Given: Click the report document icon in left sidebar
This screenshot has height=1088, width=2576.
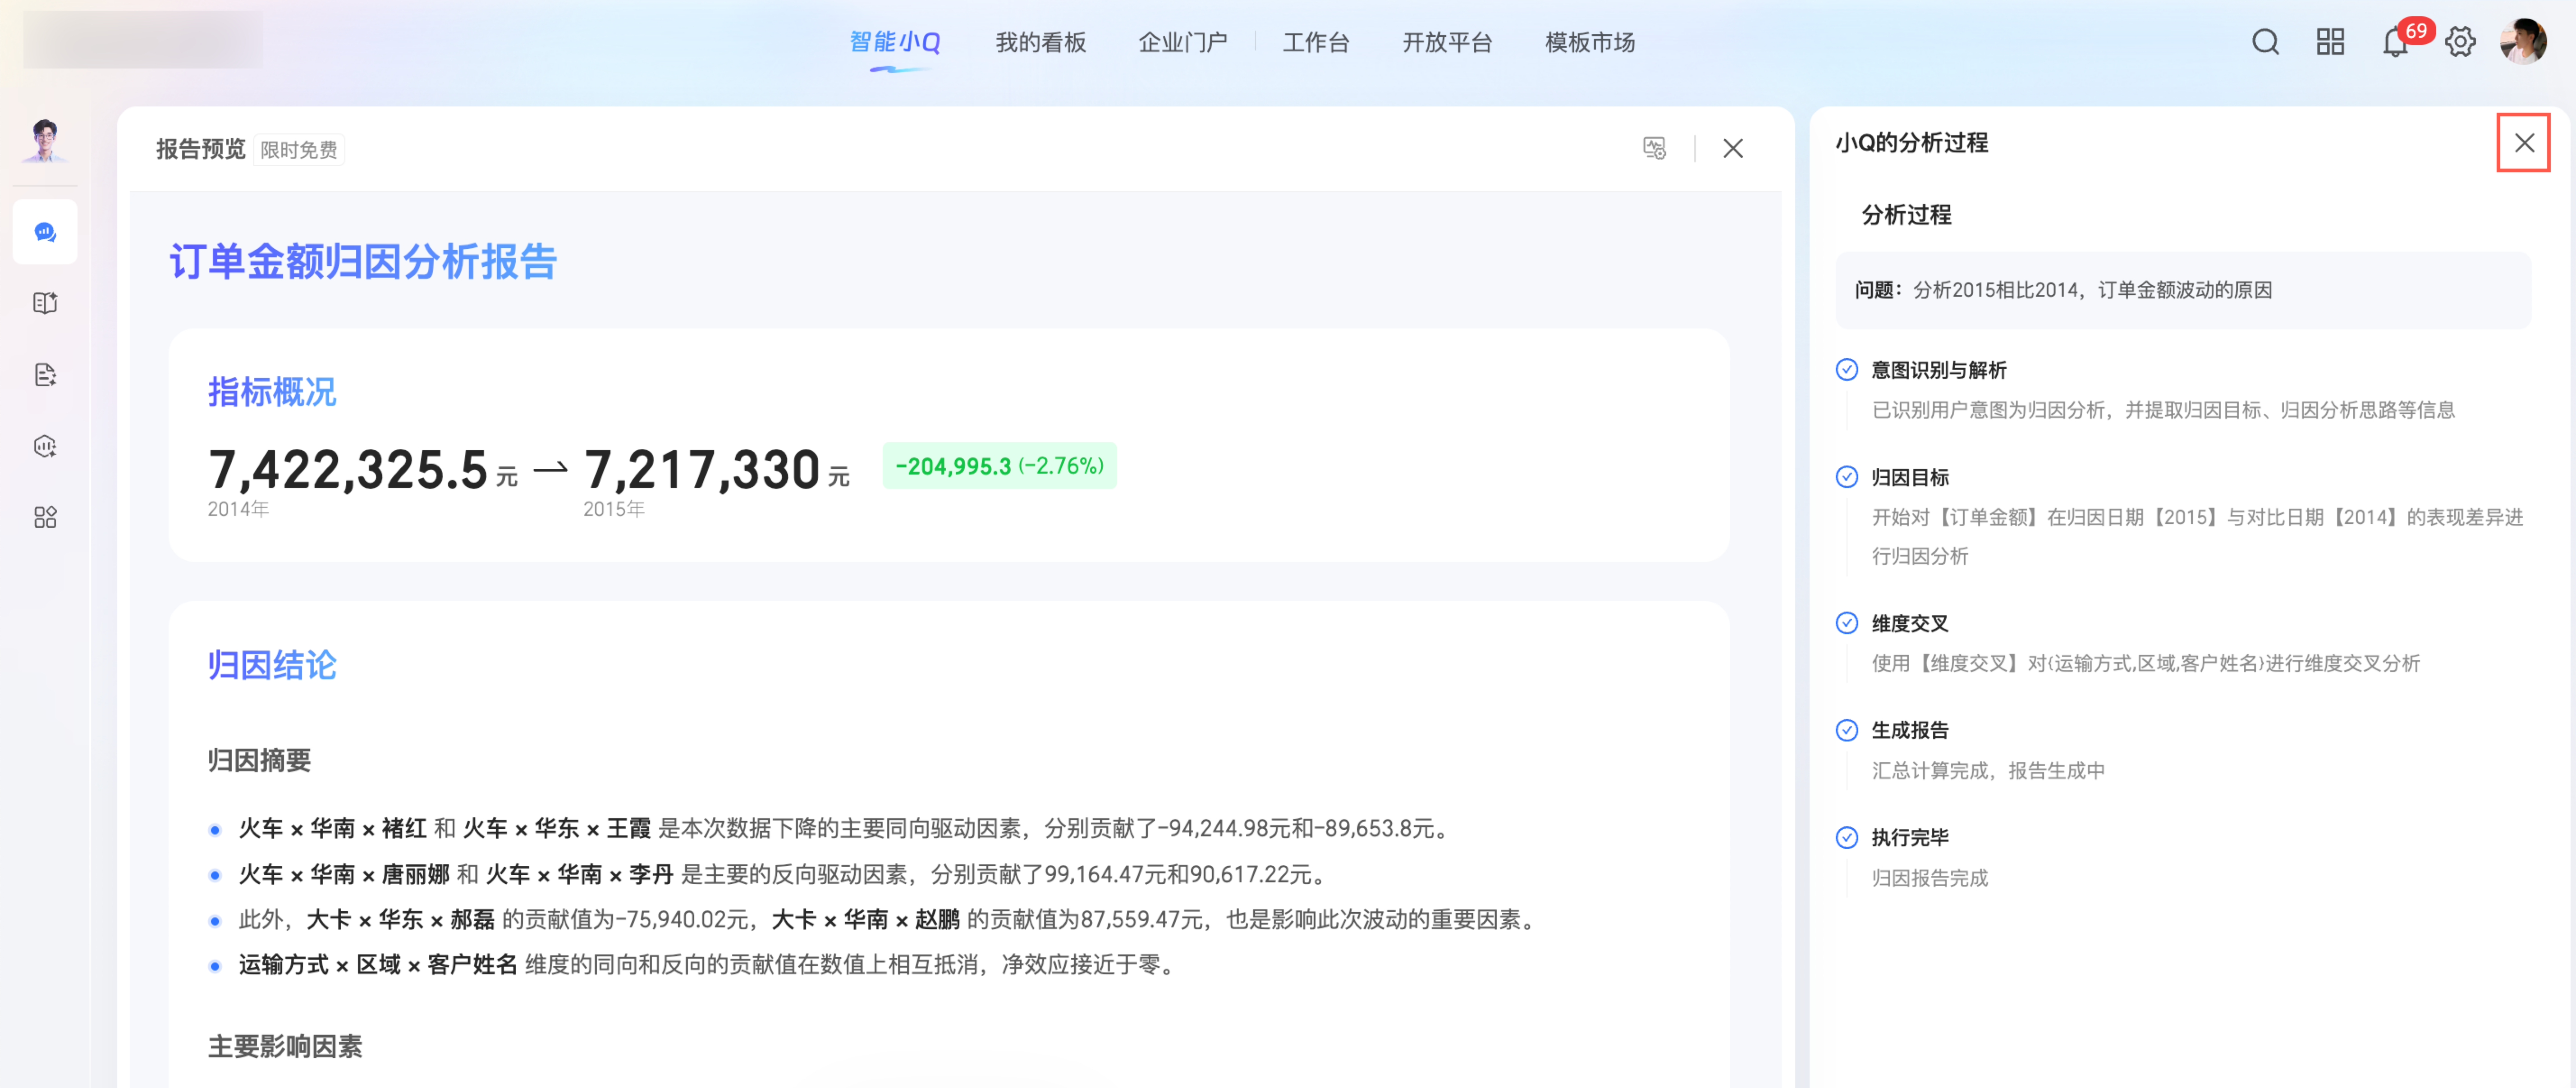Looking at the screenshot, I should (x=45, y=375).
